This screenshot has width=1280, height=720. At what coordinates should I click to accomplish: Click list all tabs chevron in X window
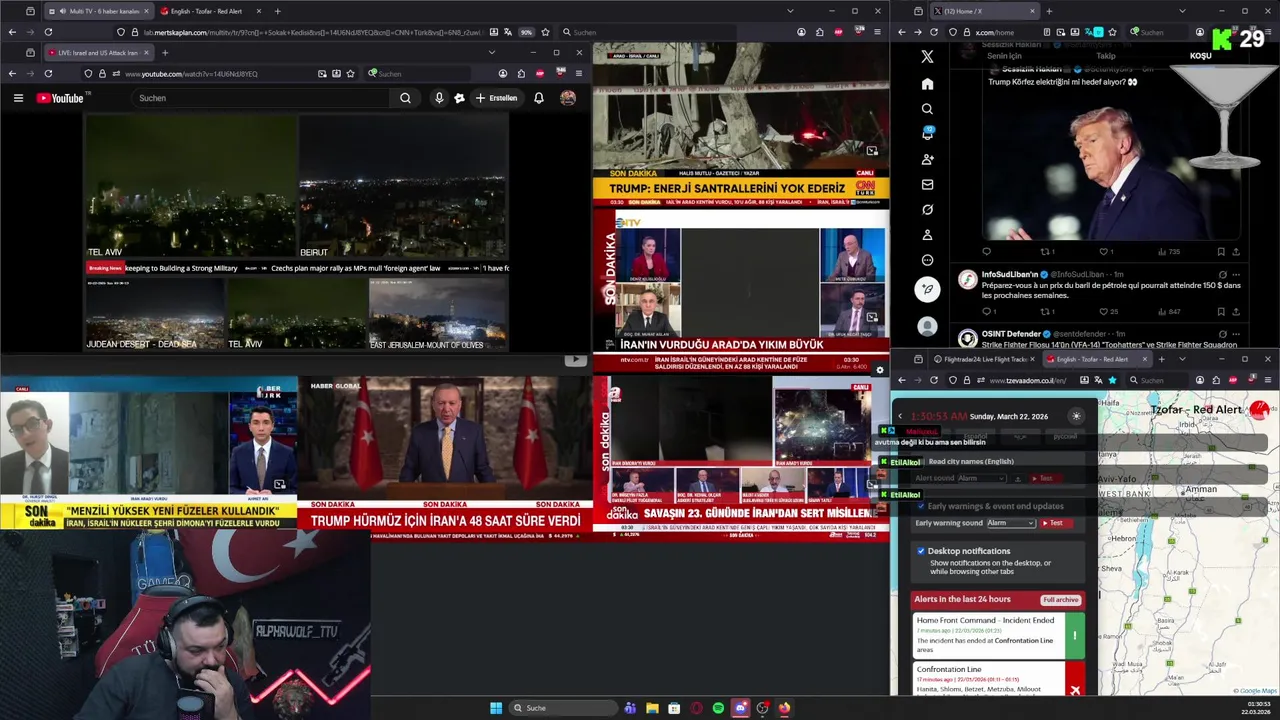tap(1182, 11)
